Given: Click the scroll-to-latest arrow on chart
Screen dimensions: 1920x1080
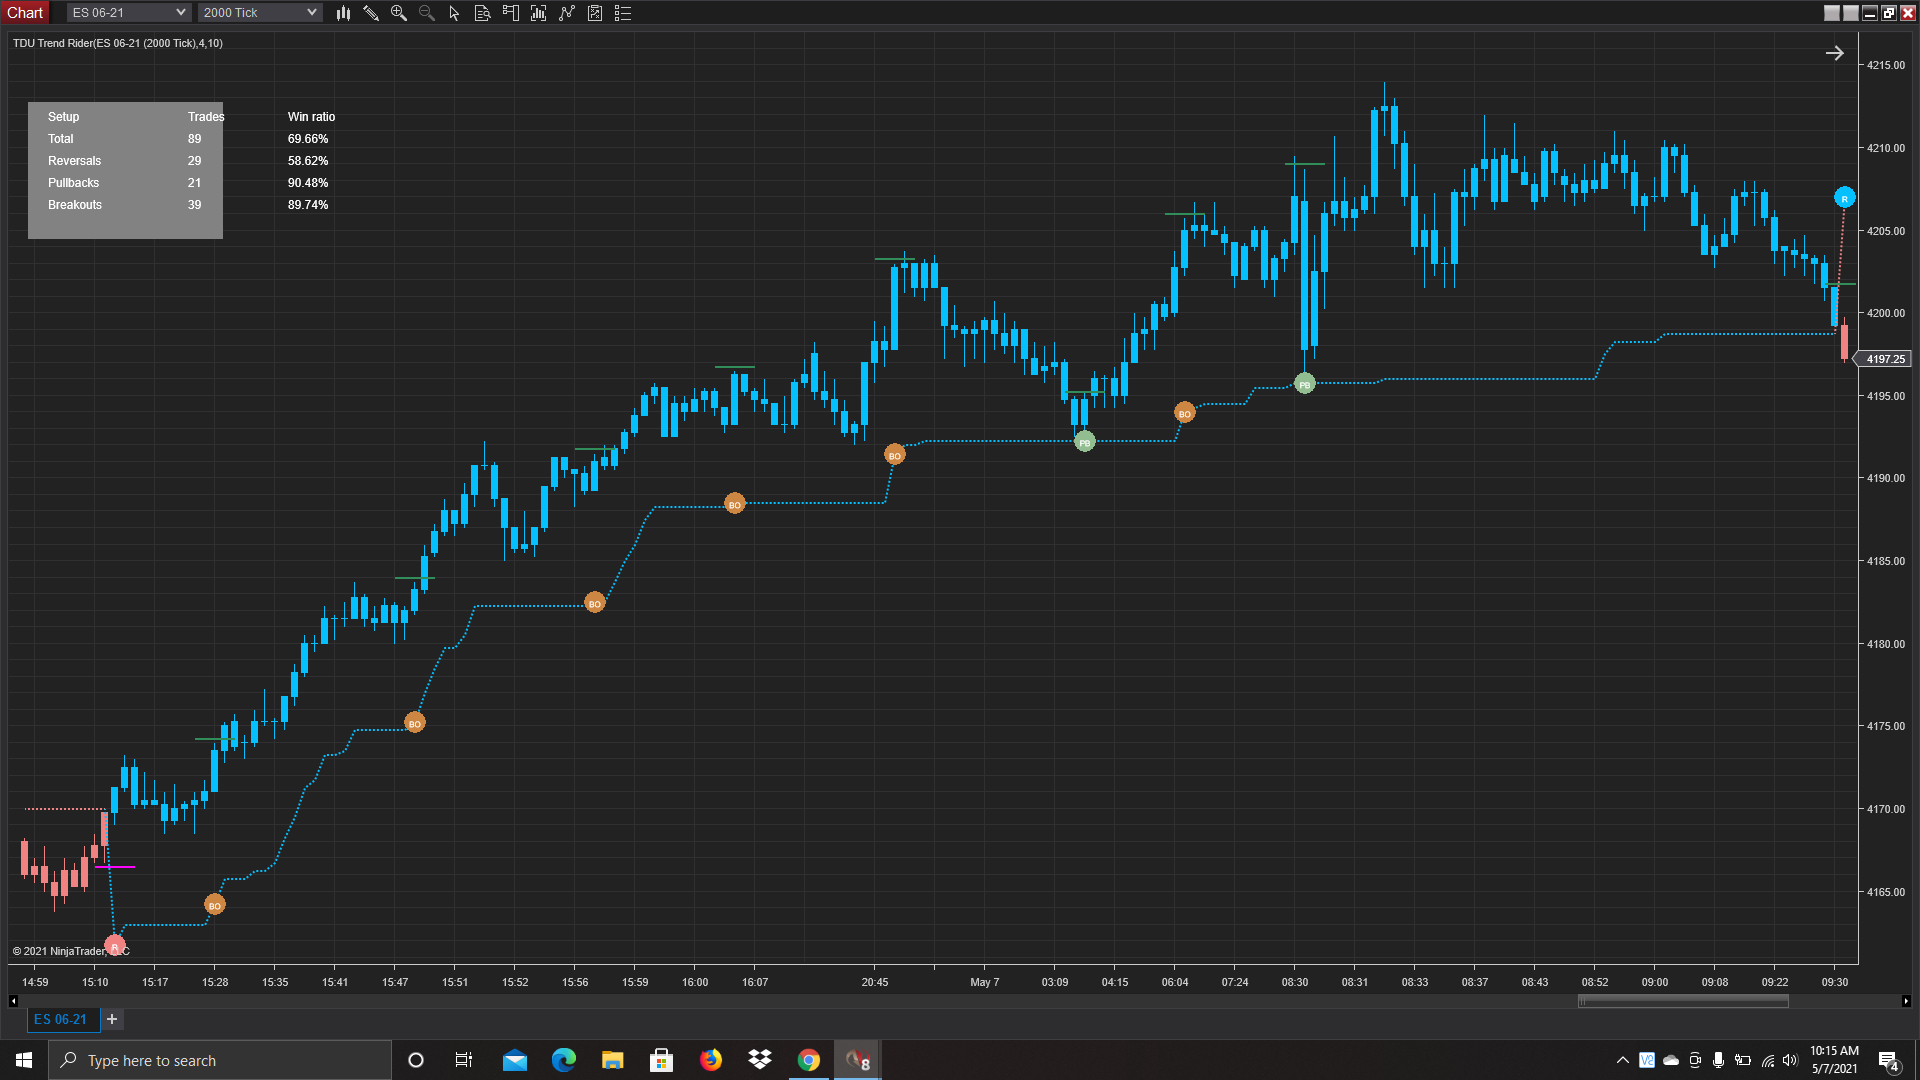Looking at the screenshot, I should click(1834, 53).
